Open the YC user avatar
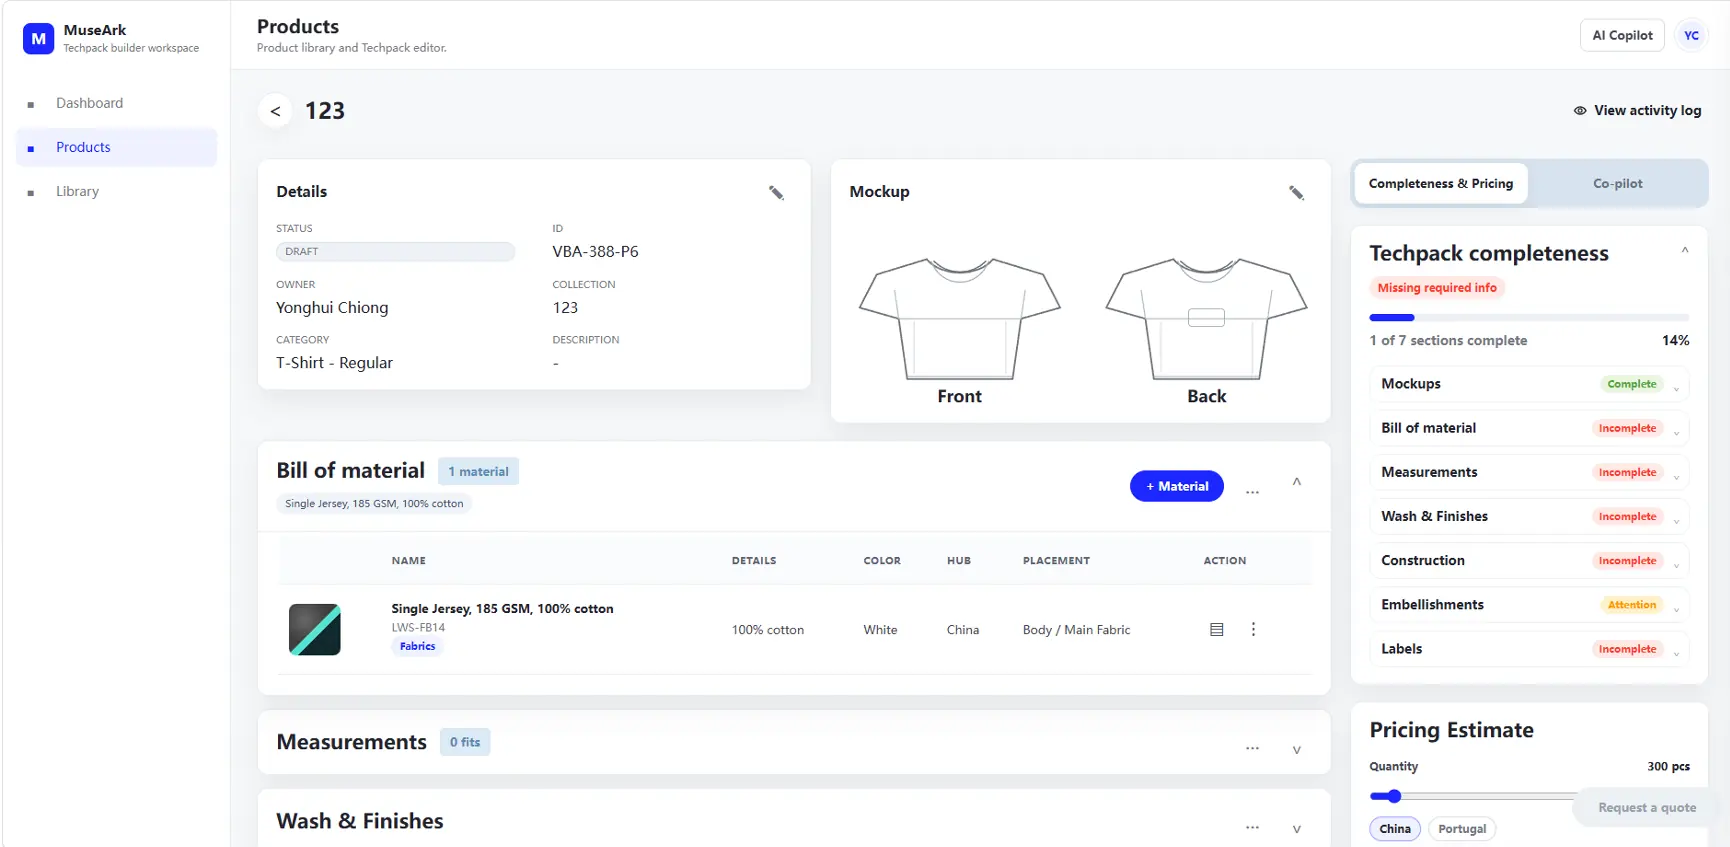The image size is (1730, 847). (1691, 35)
